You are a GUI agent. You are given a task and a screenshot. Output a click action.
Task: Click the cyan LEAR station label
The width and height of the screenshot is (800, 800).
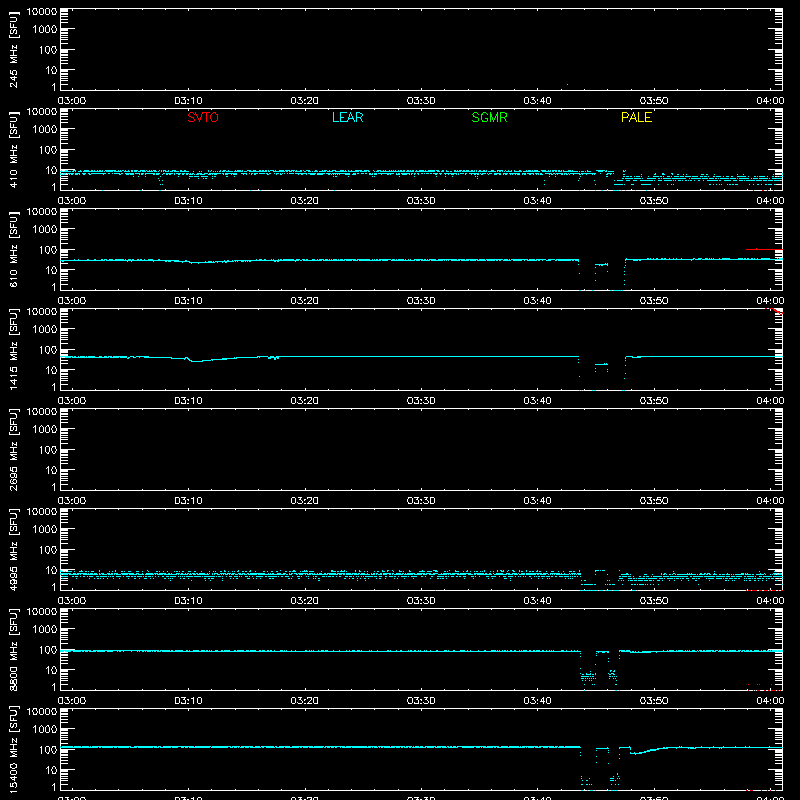pos(347,117)
